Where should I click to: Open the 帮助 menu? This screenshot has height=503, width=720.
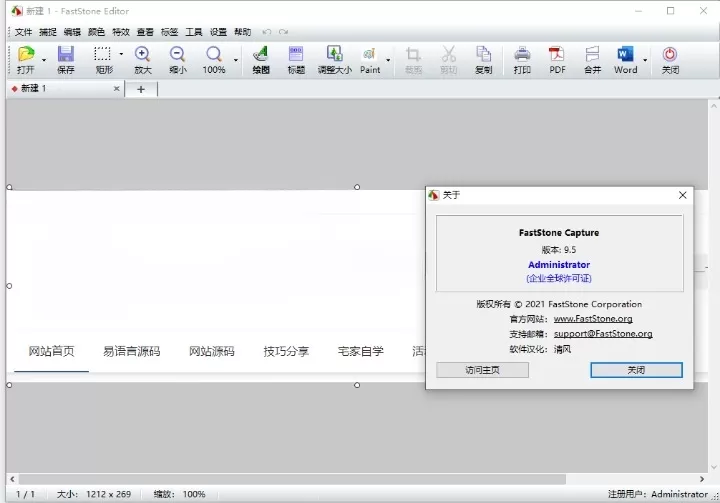point(242,32)
